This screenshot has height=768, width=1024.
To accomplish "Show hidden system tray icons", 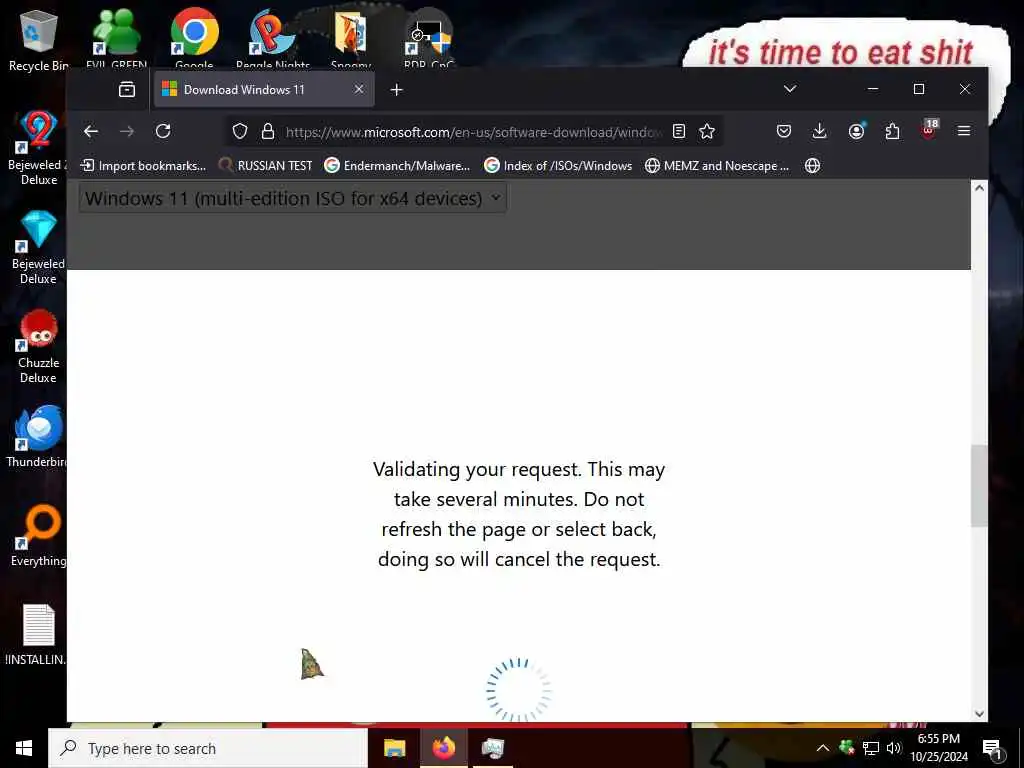I will coord(823,748).
